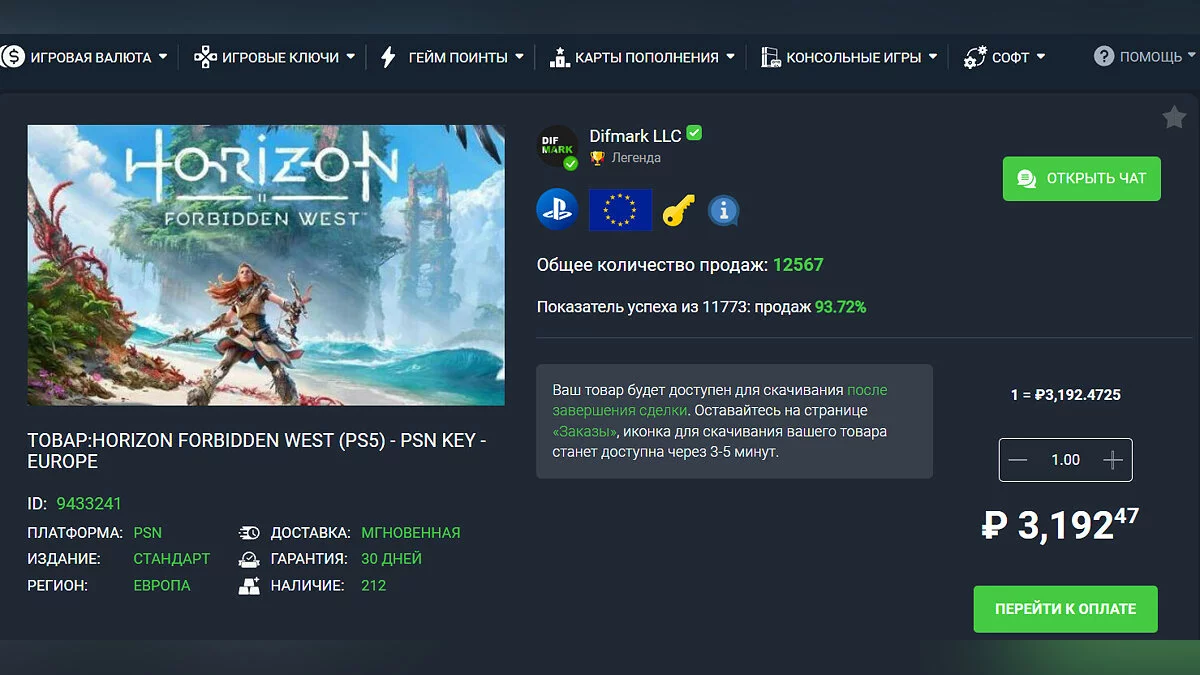The width and height of the screenshot is (1200, 675).
Task: Click the green verified badge next to Difmark LLC
Action: [694, 133]
